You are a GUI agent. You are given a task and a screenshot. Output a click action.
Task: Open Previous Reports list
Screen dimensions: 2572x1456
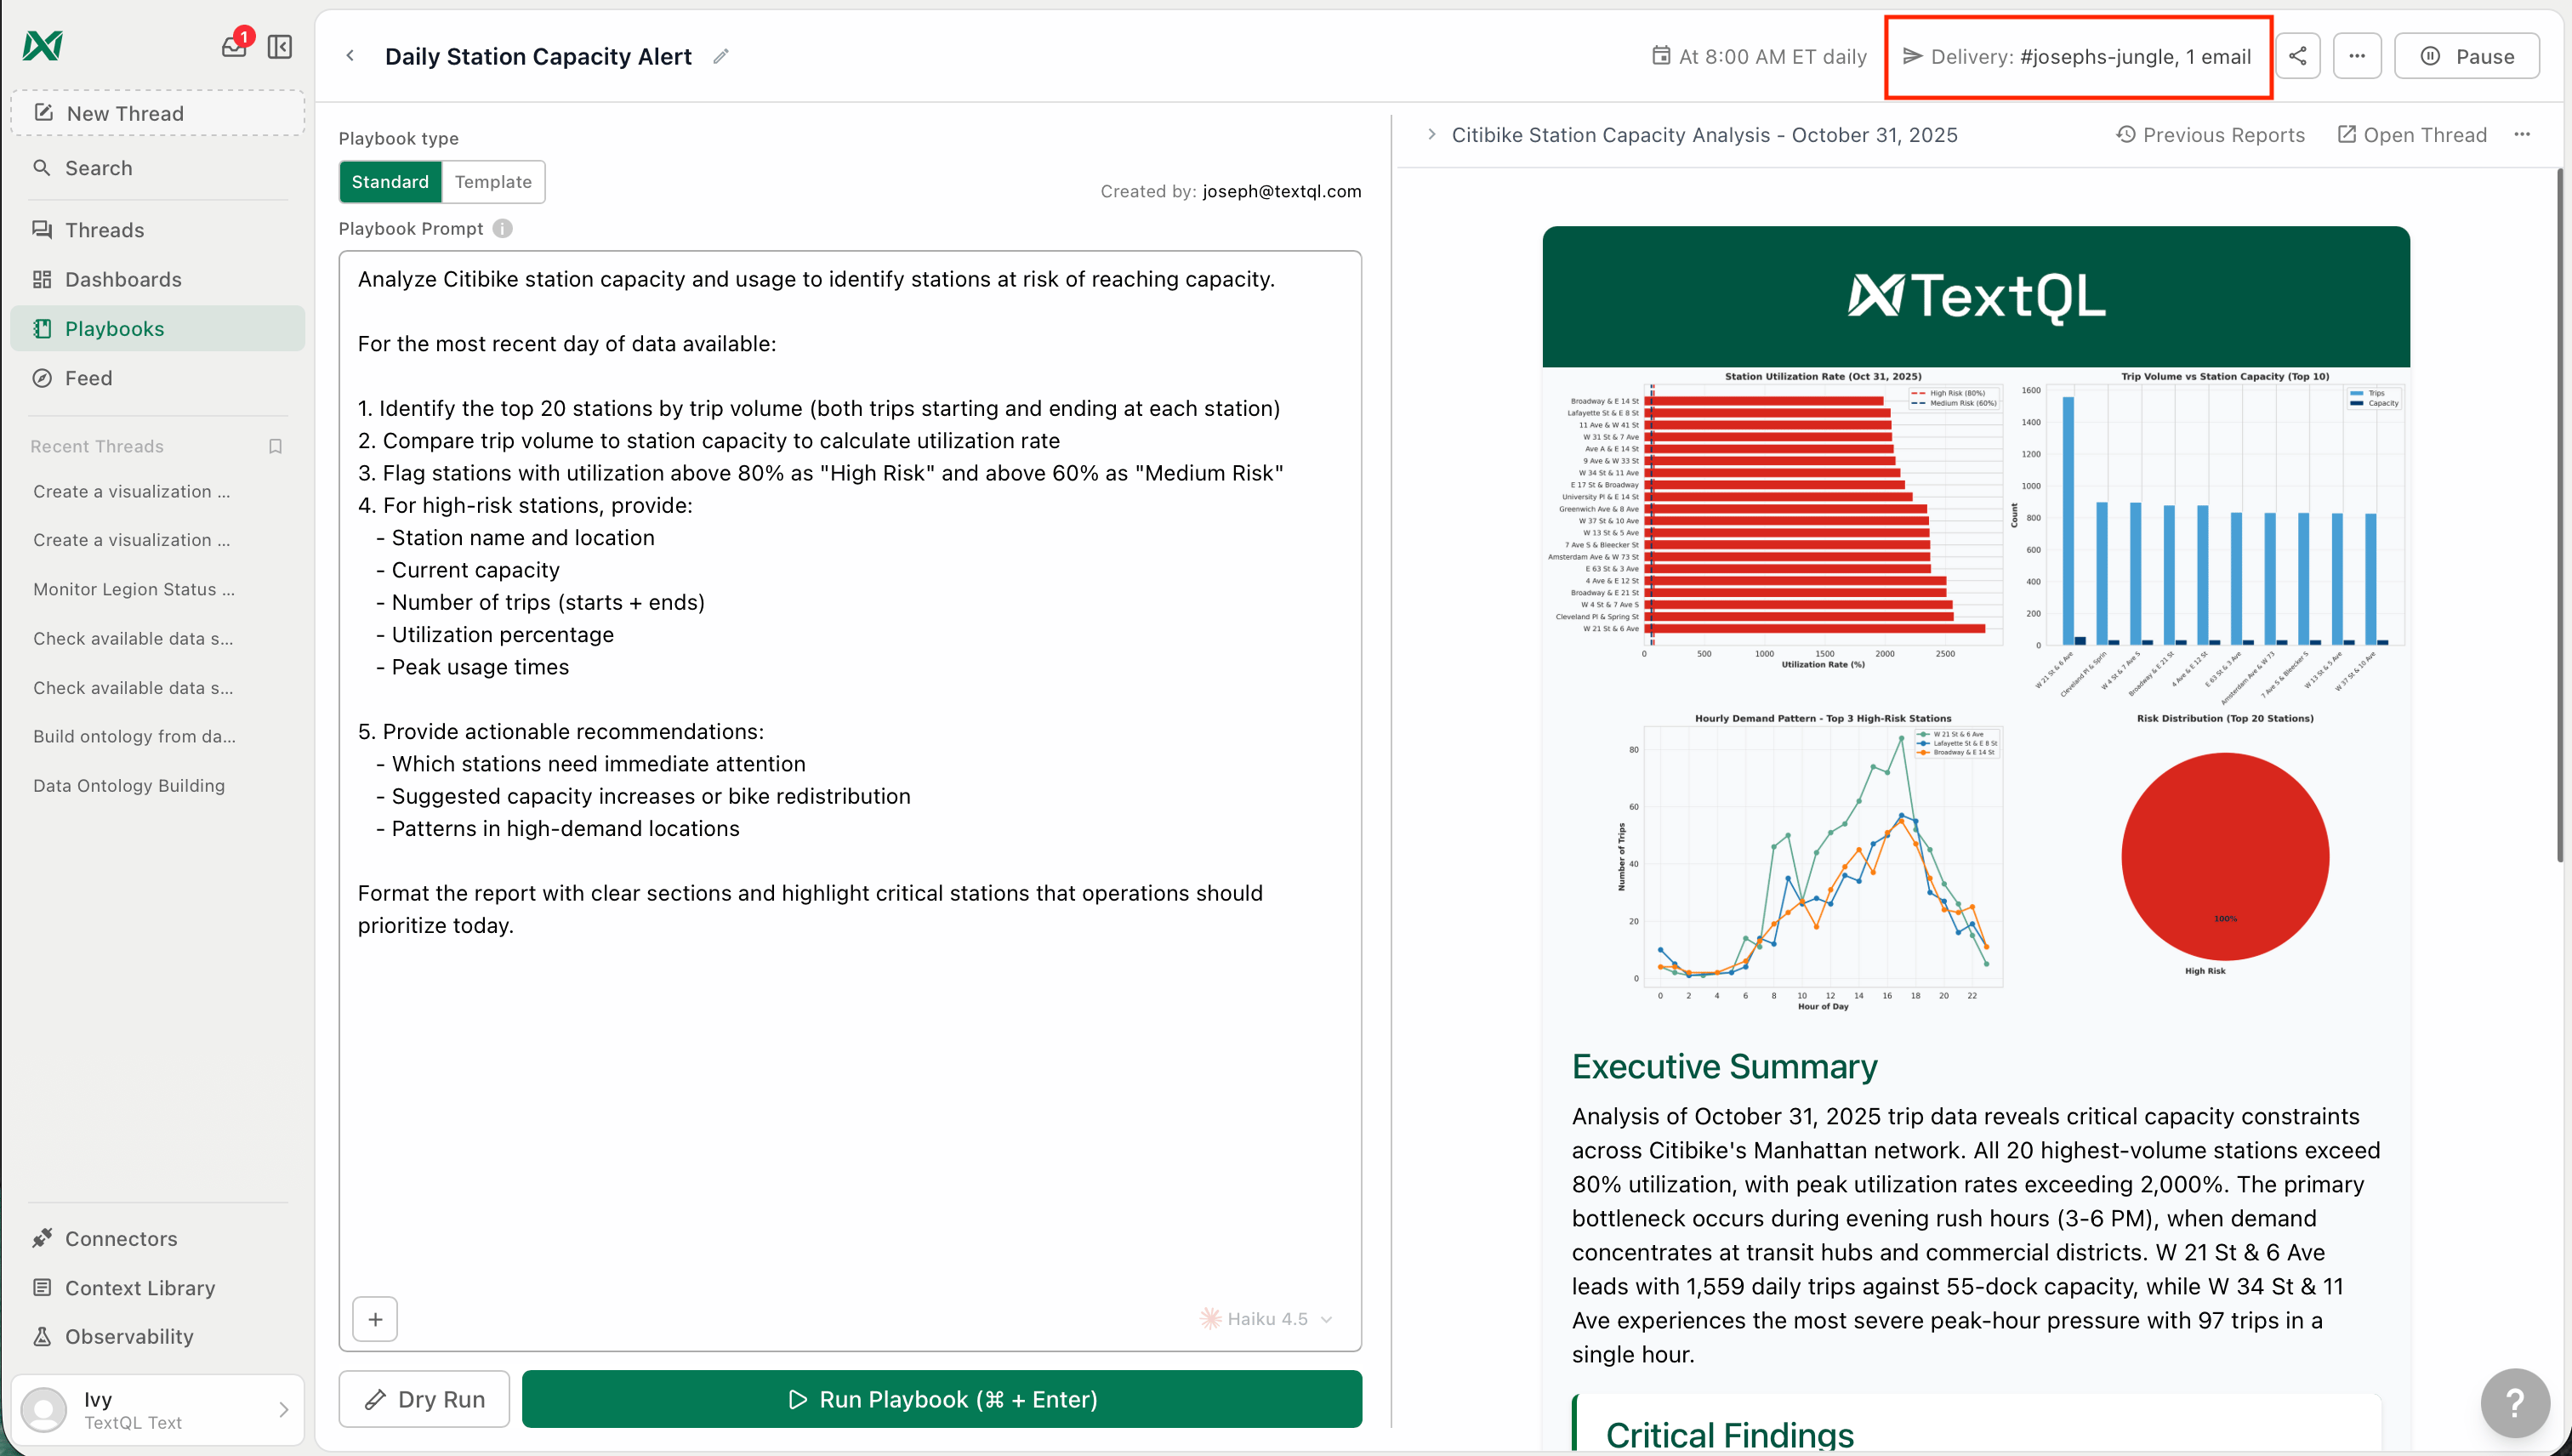pos(2211,135)
